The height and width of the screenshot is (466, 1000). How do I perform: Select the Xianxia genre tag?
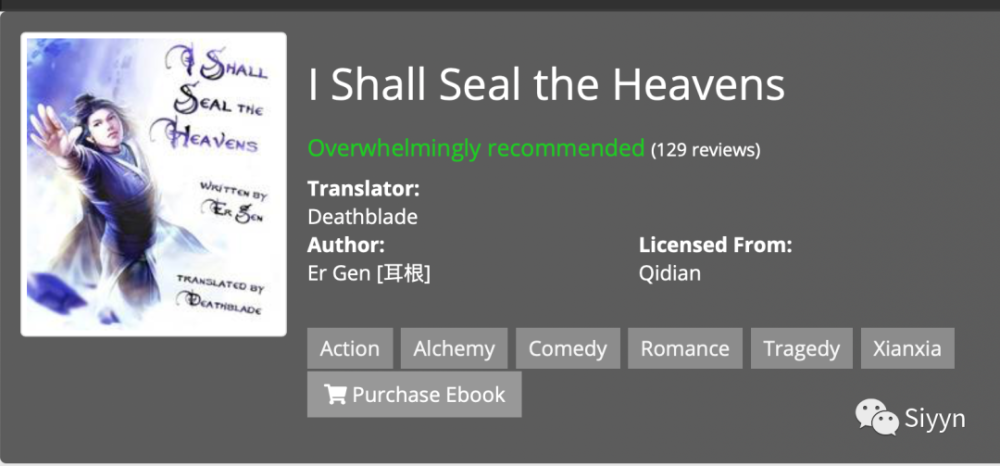pos(908,348)
